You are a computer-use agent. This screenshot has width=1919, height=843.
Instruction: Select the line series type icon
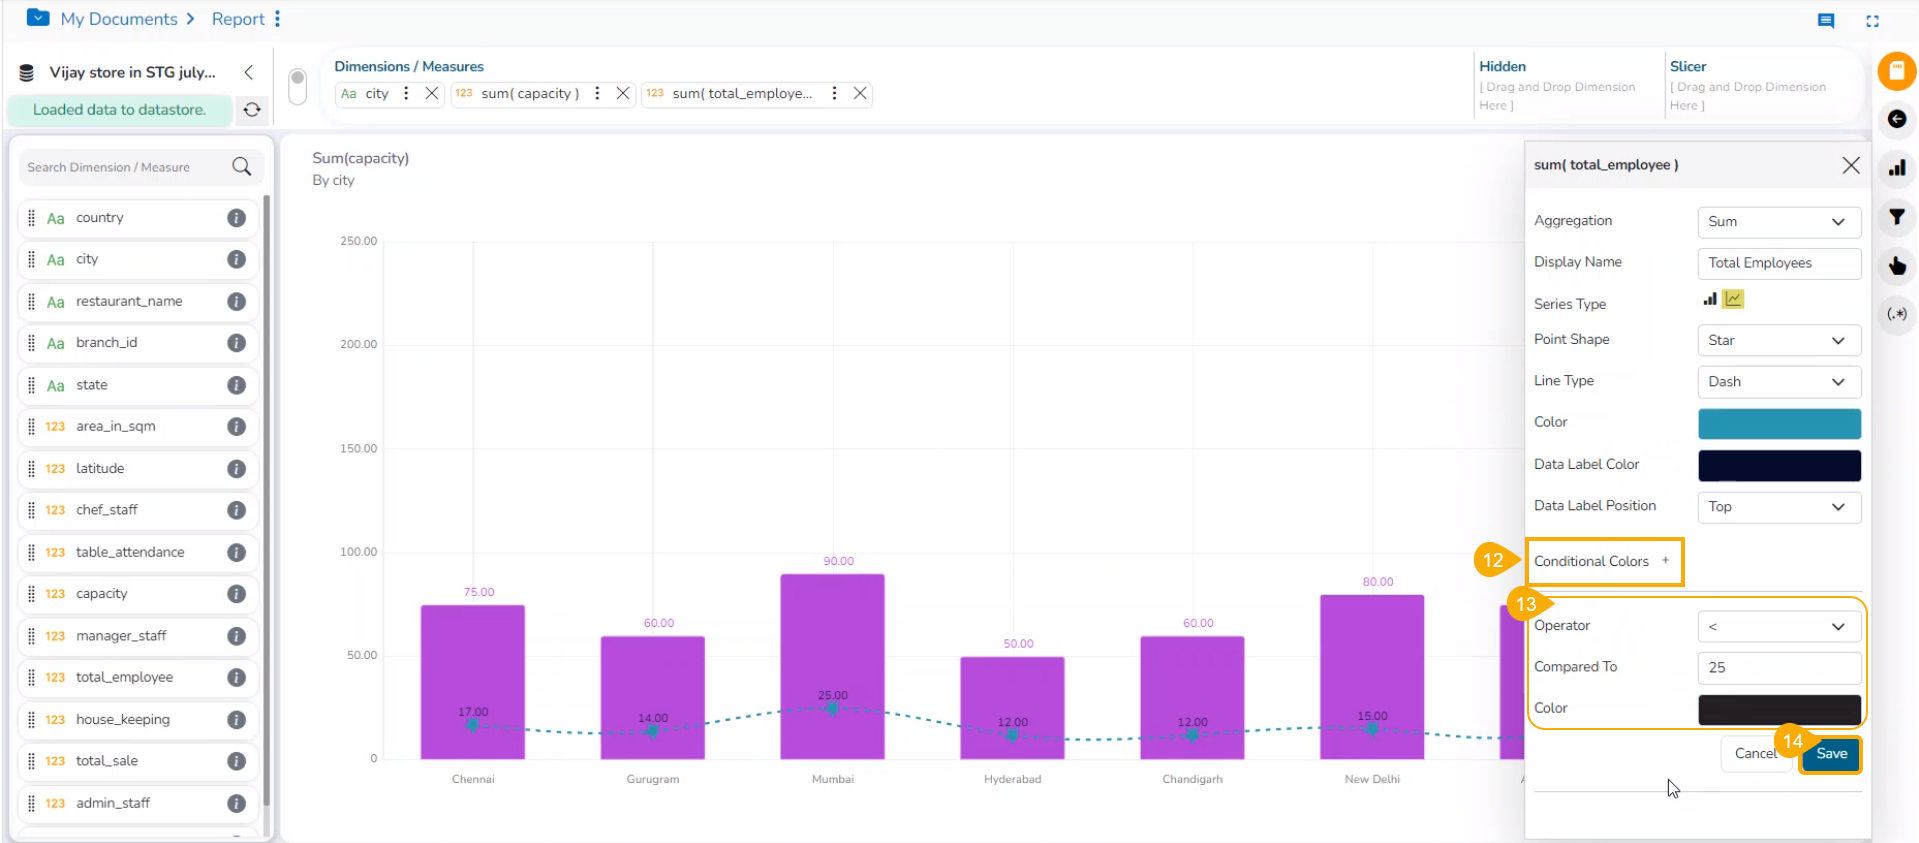tap(1733, 299)
